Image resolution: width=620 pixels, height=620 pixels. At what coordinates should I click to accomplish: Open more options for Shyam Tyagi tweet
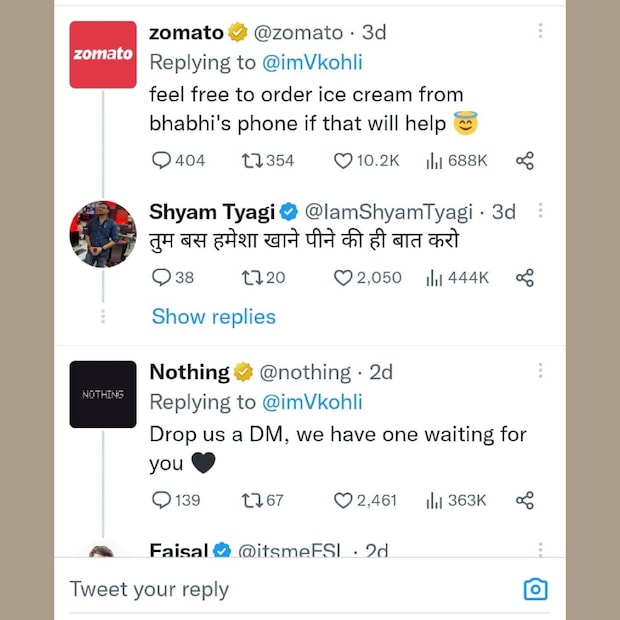coord(540,210)
